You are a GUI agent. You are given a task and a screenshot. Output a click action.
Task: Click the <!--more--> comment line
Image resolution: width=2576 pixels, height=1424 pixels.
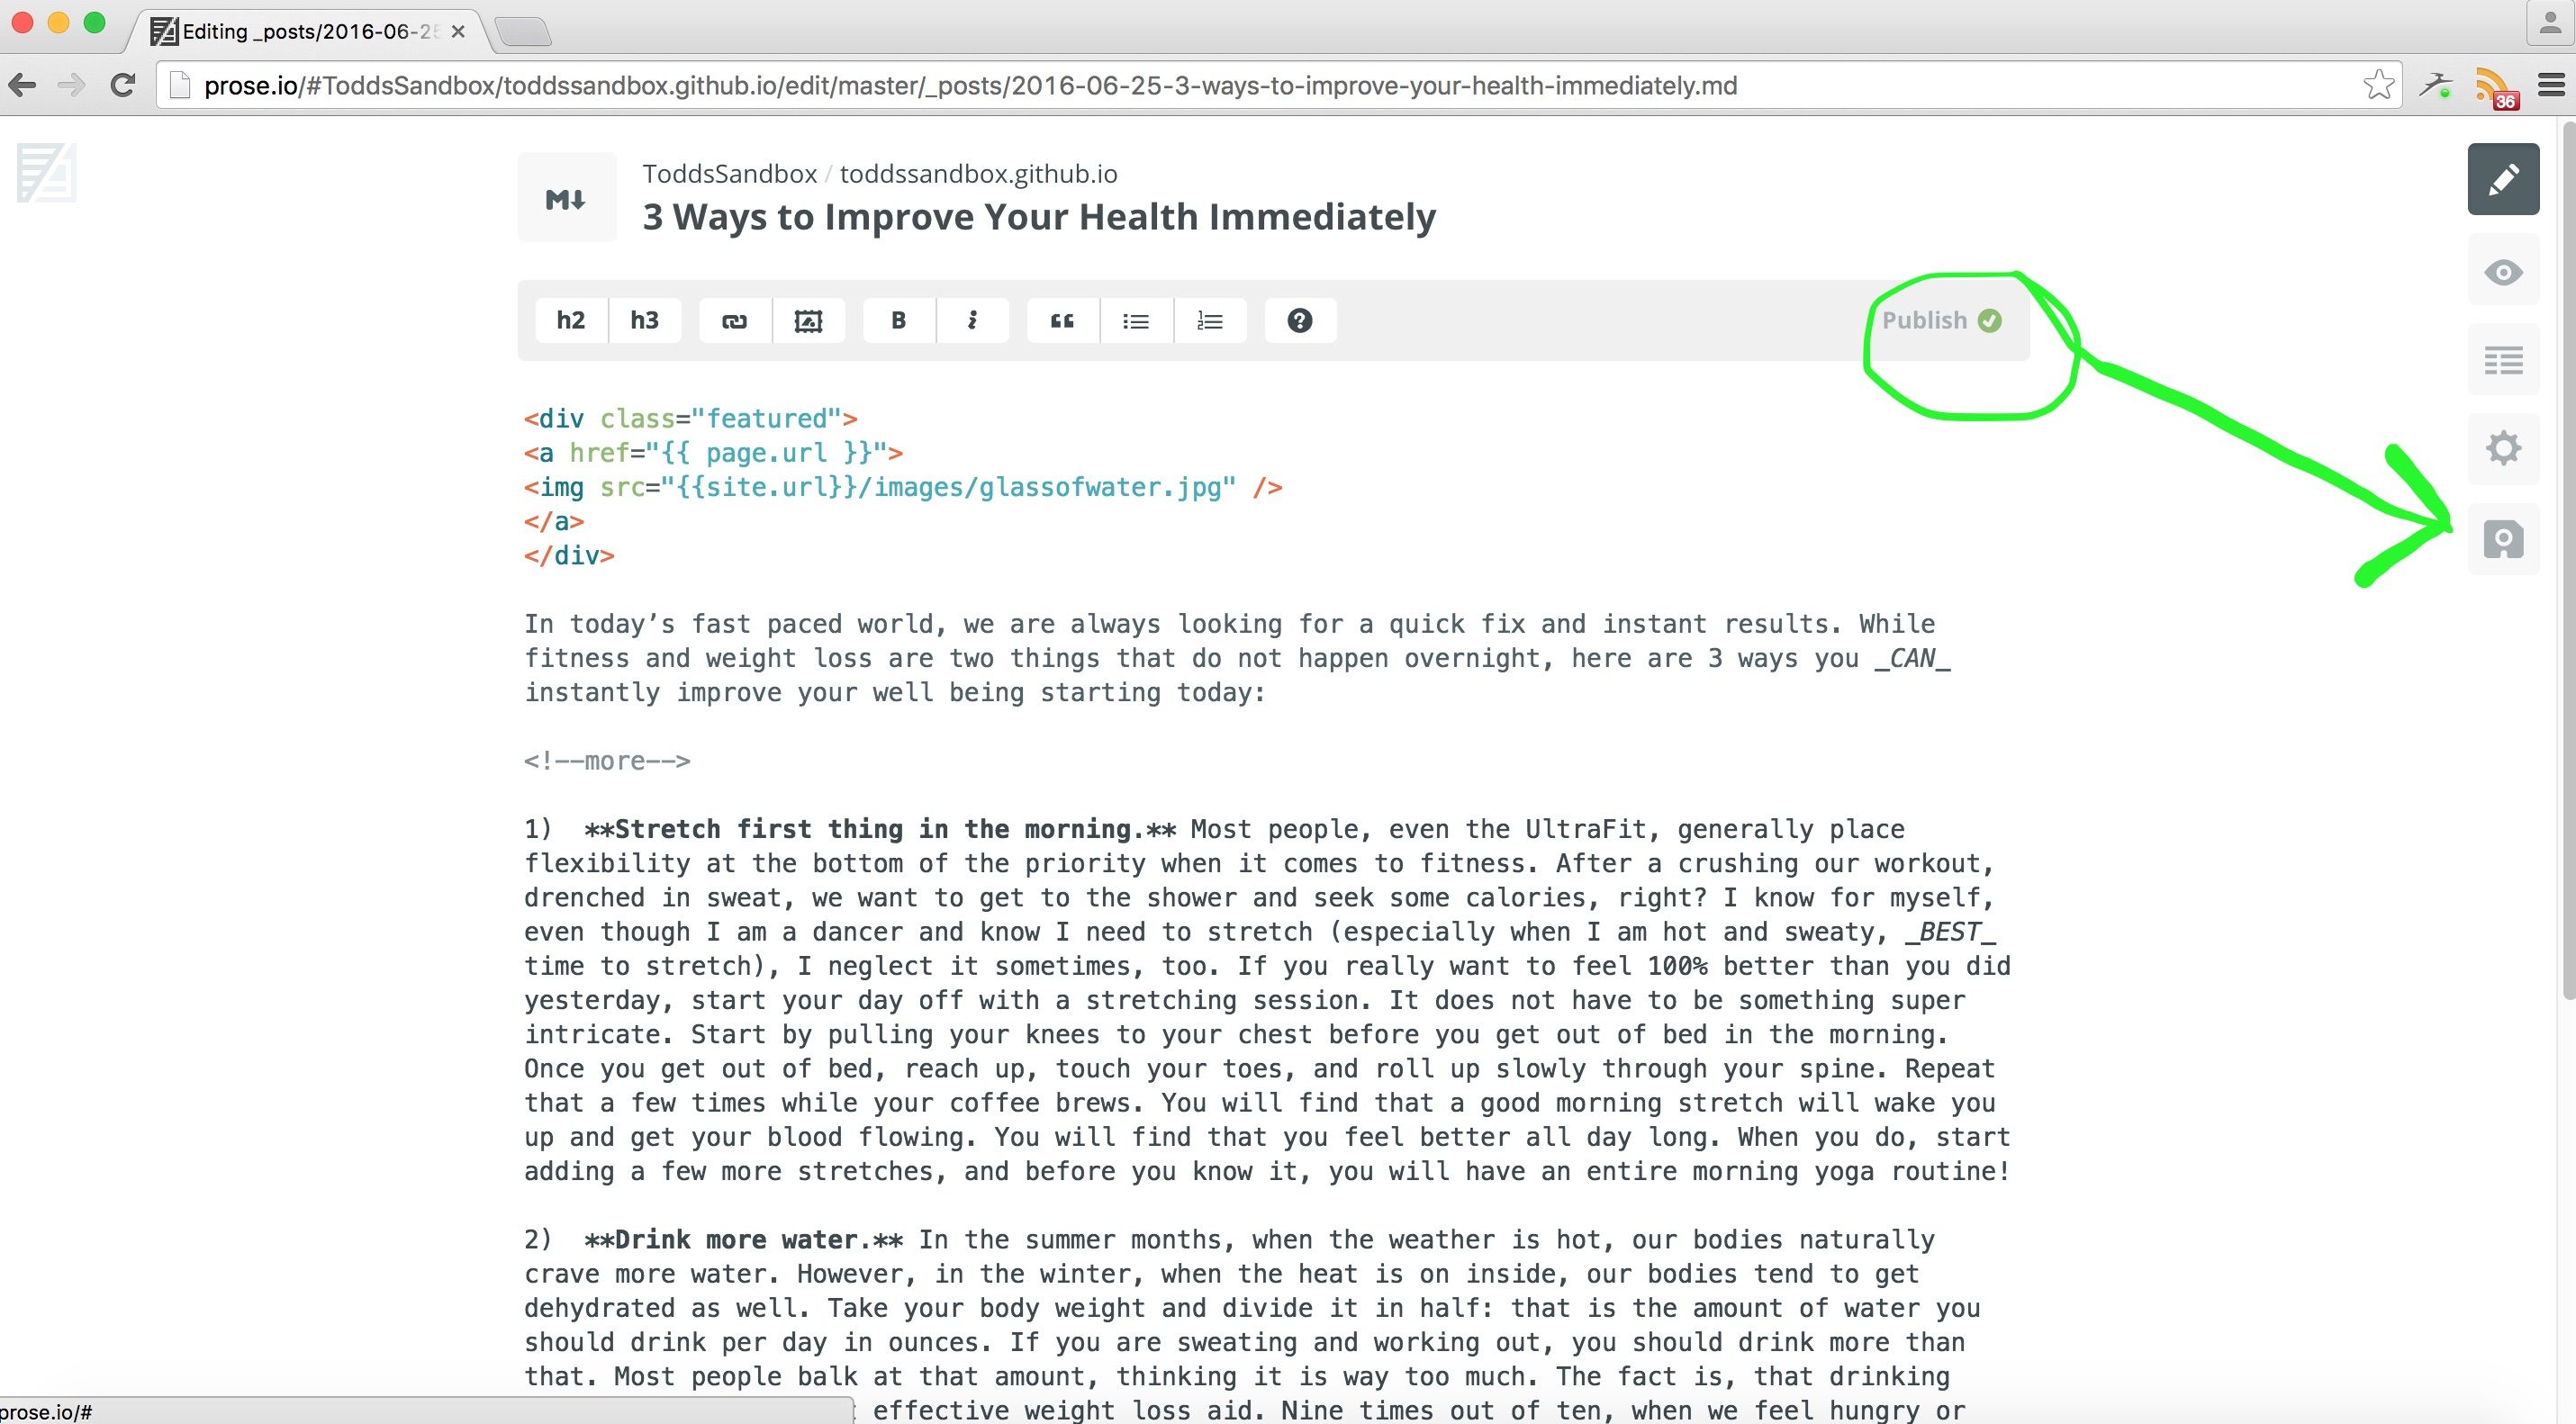click(x=607, y=761)
